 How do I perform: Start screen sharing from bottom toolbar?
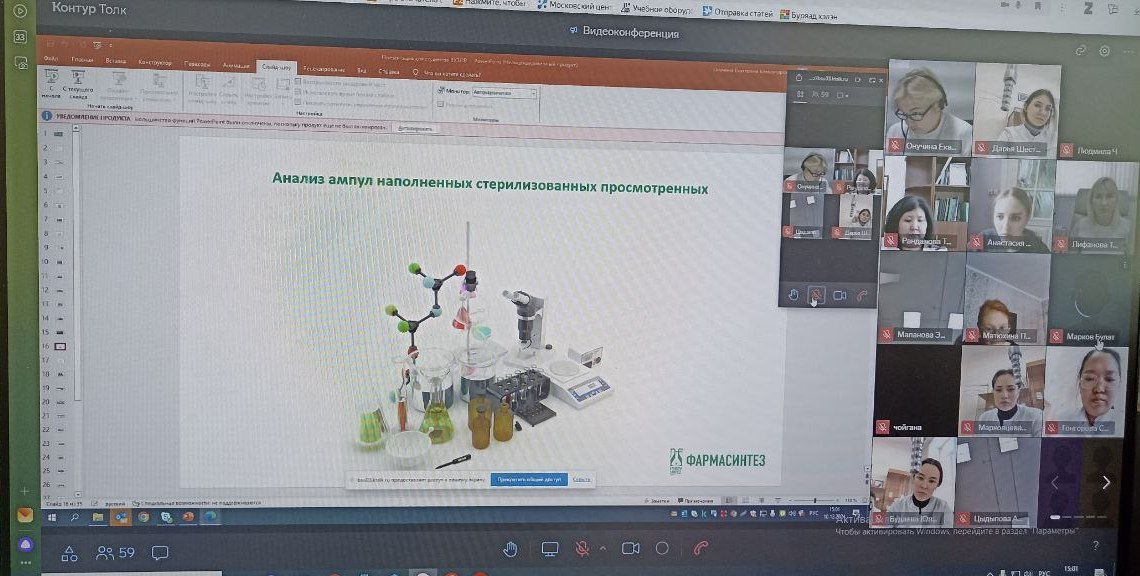click(549, 549)
